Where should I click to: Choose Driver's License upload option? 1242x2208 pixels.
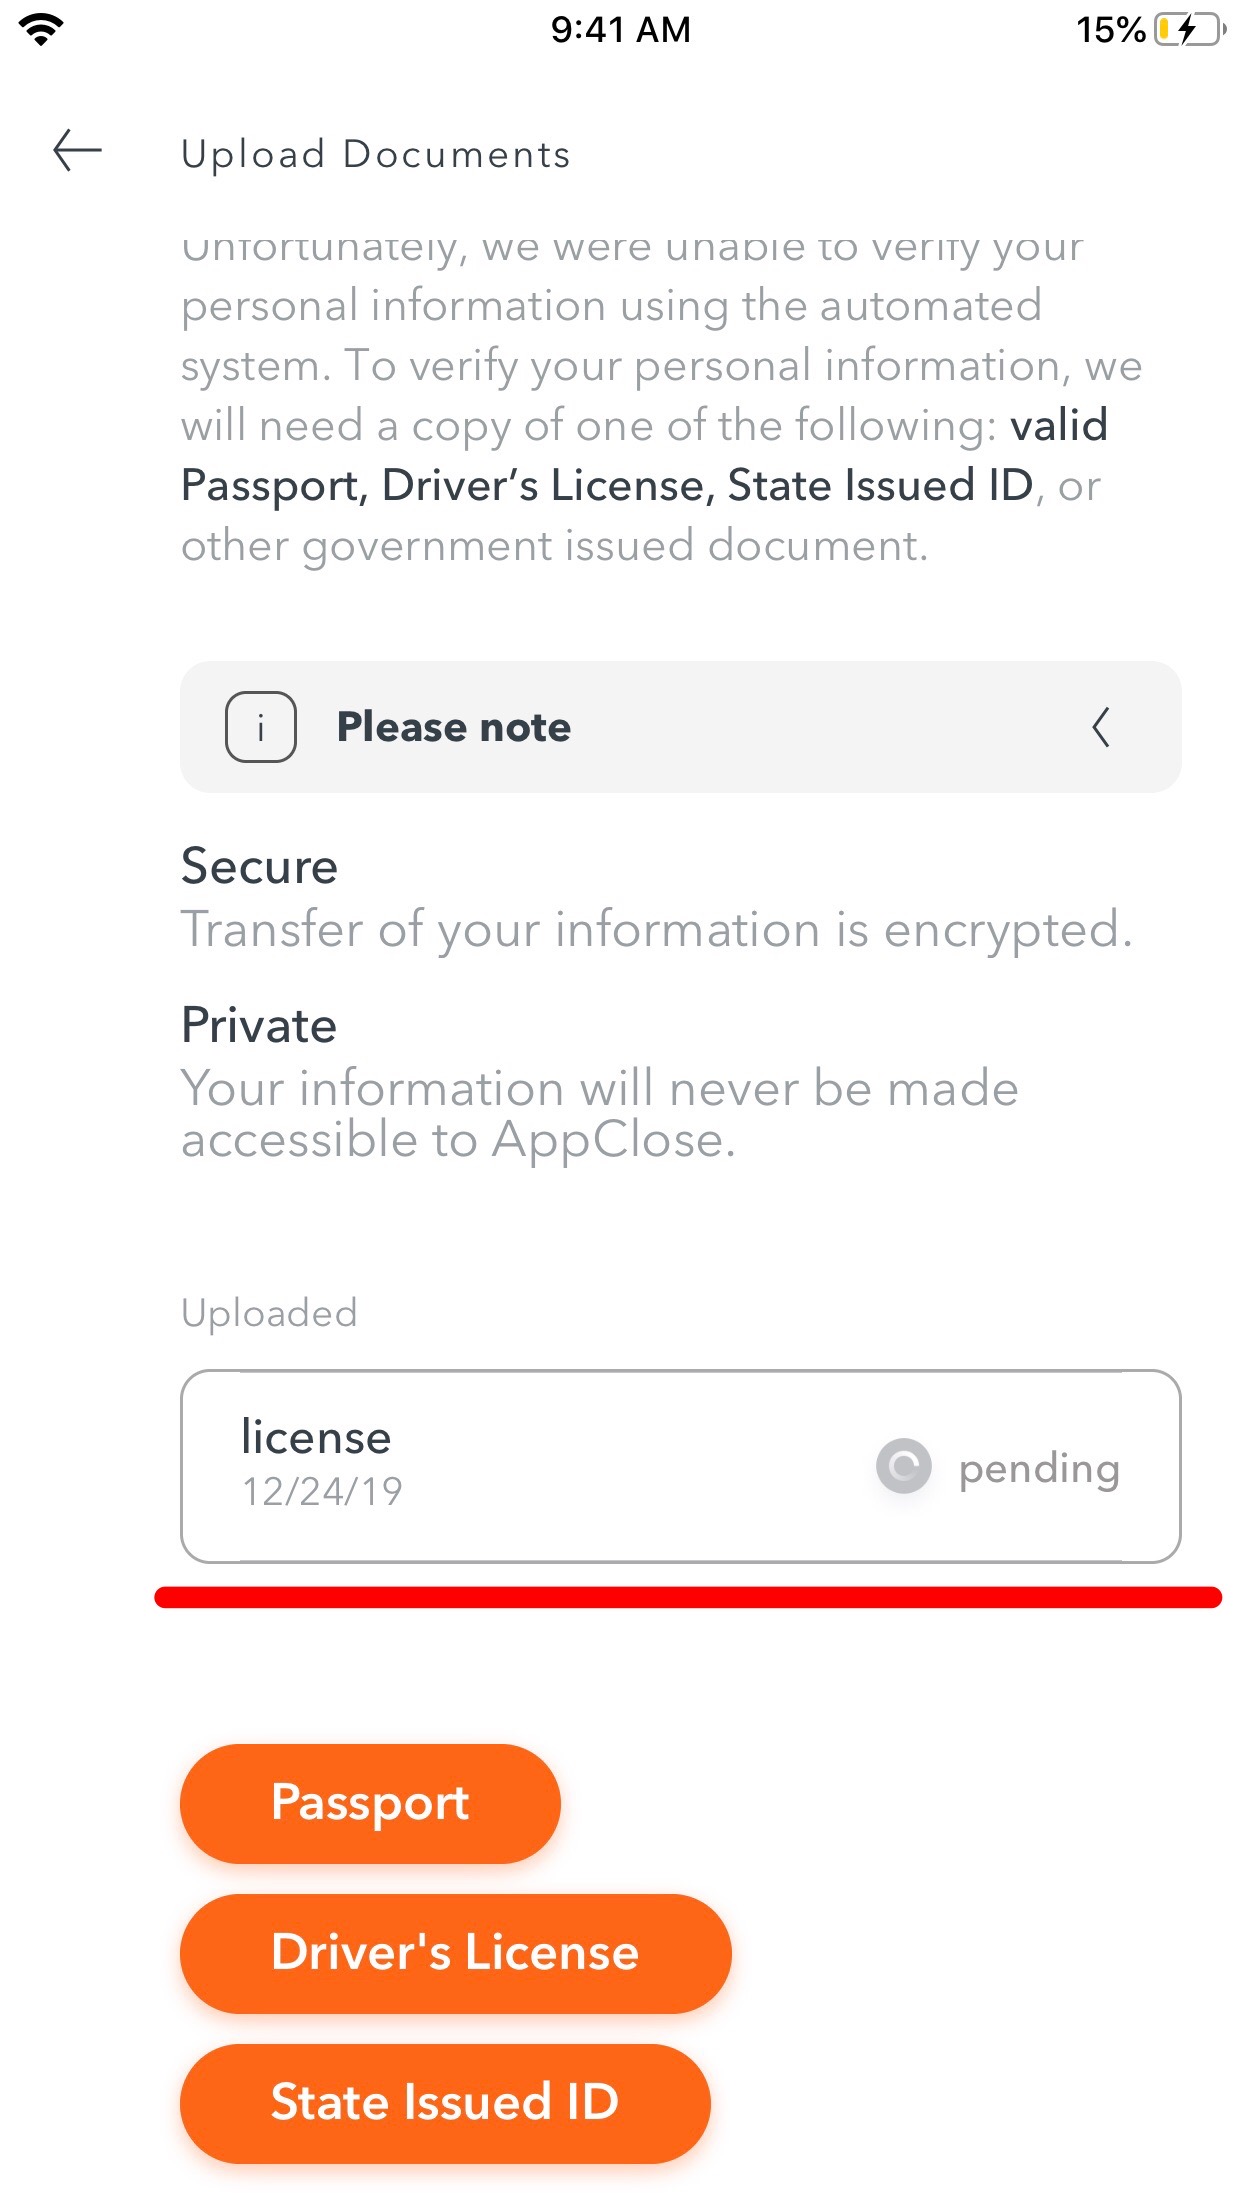pyautogui.click(x=456, y=1953)
